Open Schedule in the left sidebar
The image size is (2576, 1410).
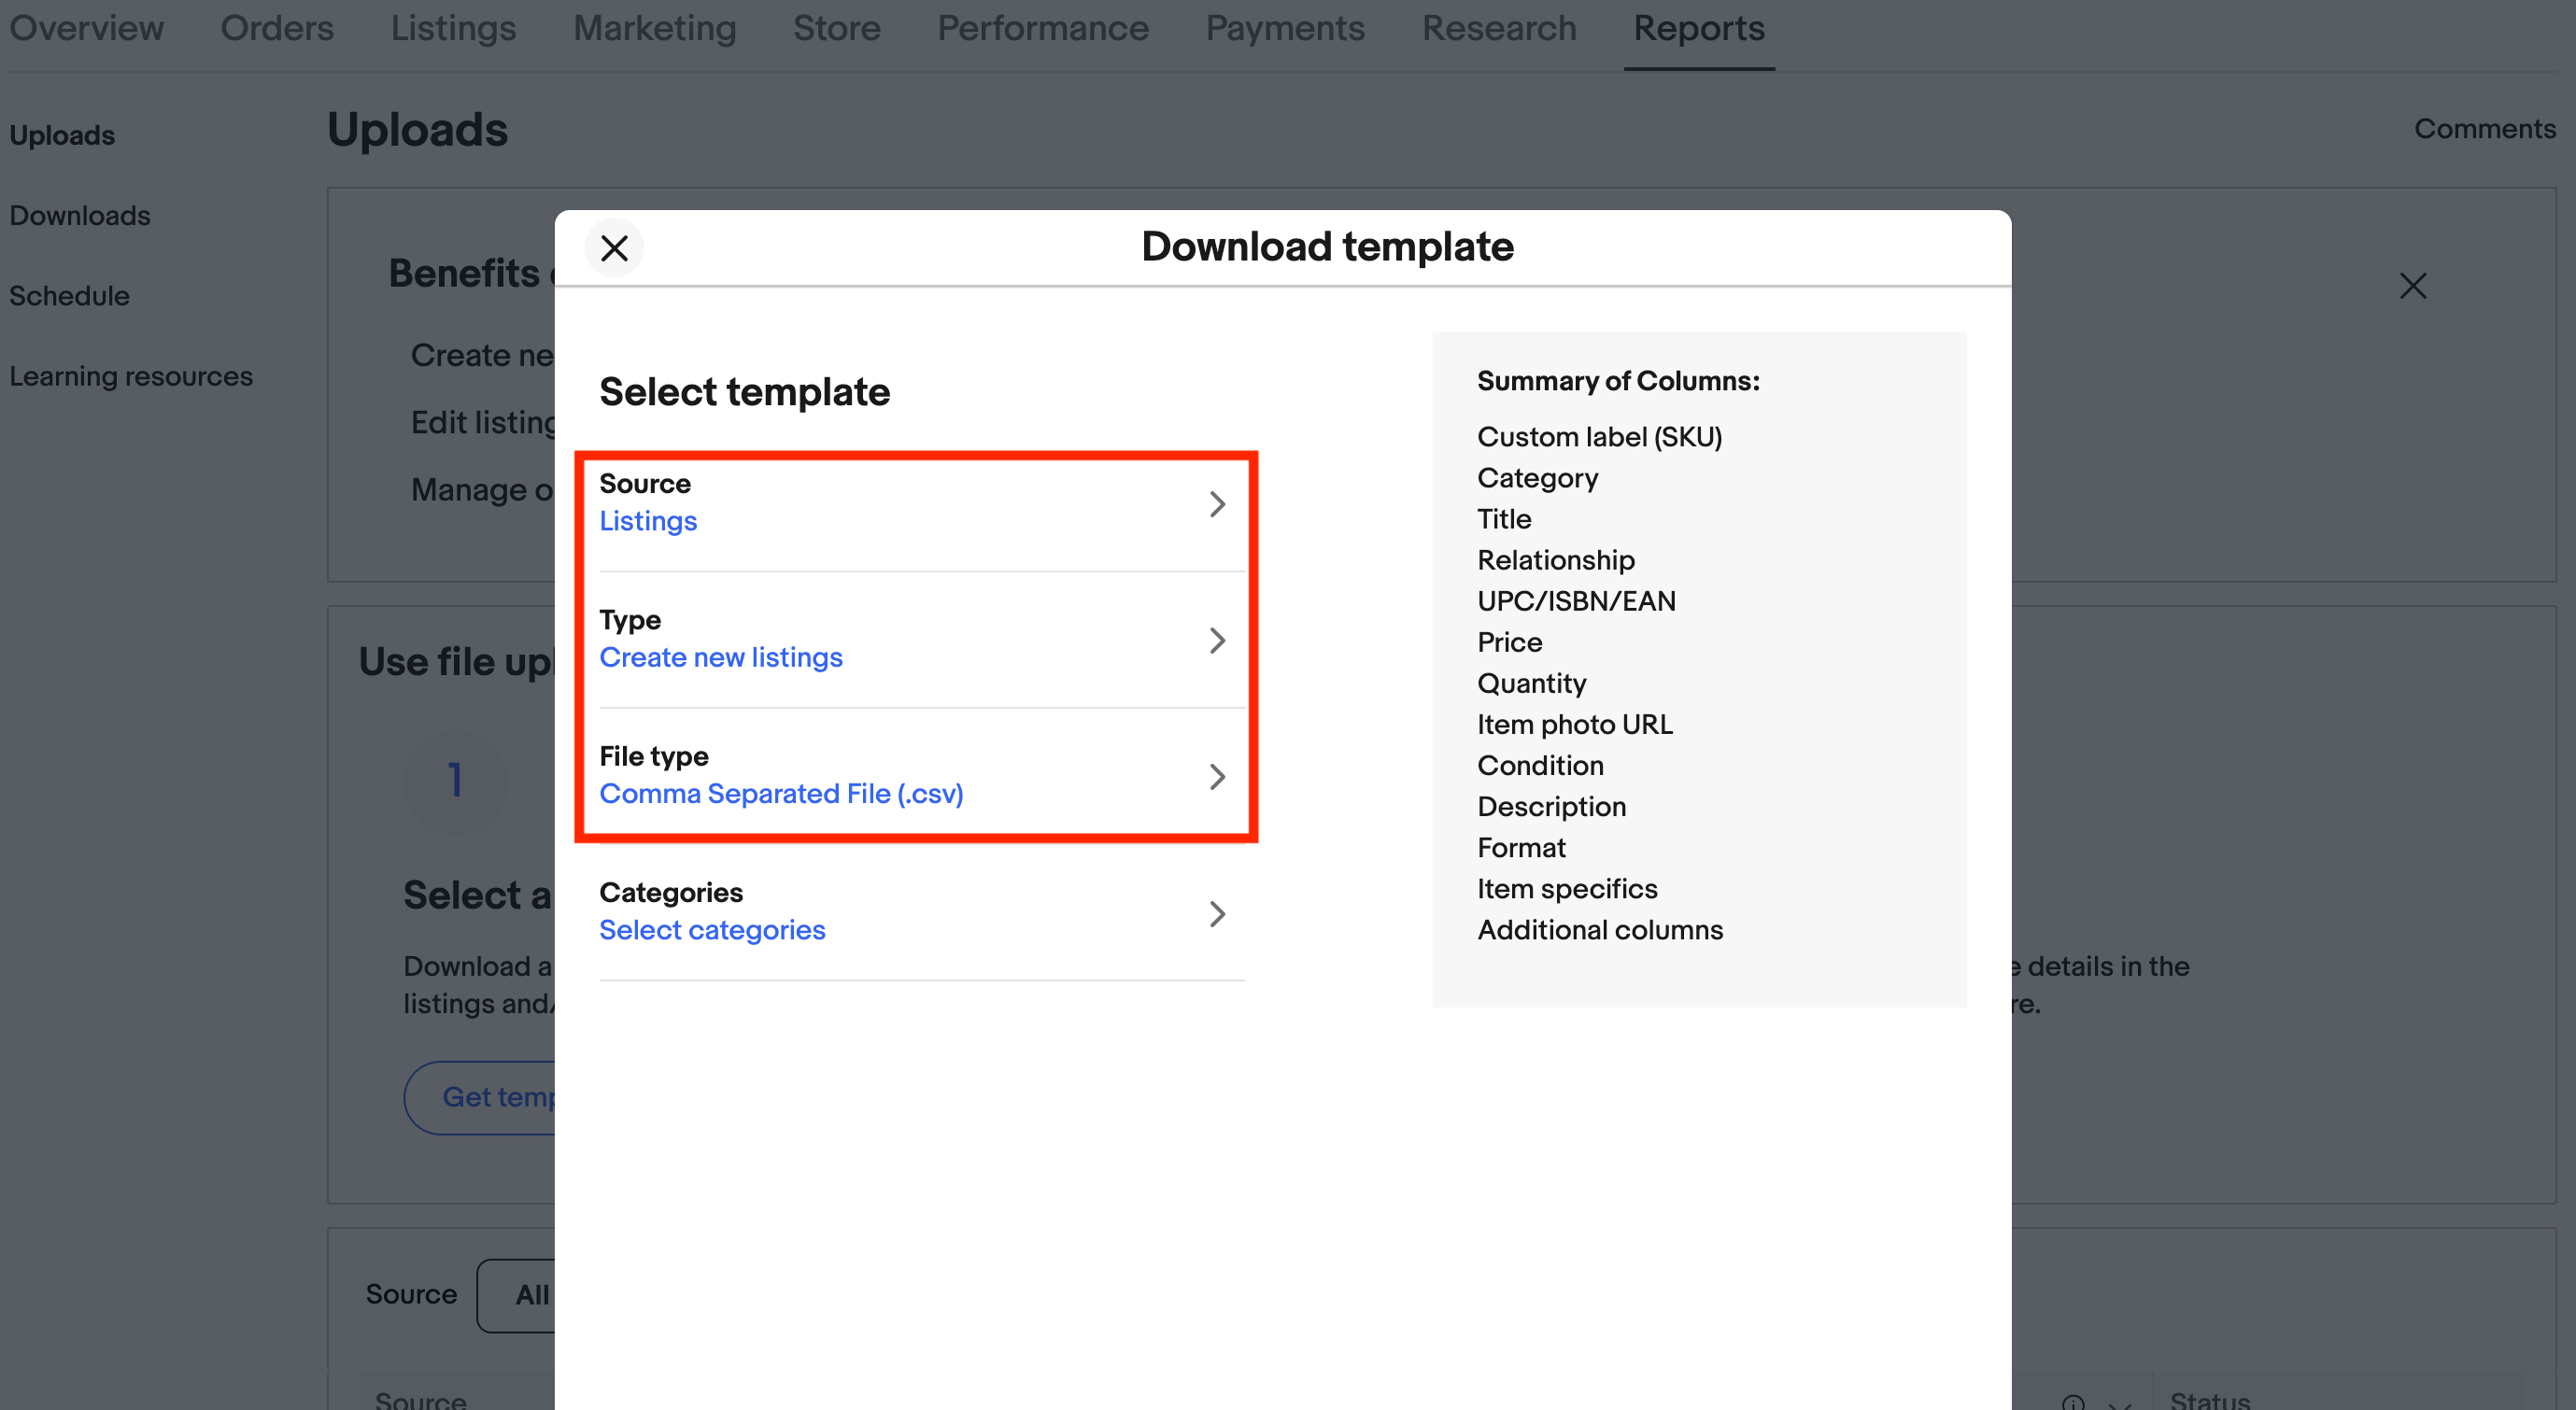[69, 296]
